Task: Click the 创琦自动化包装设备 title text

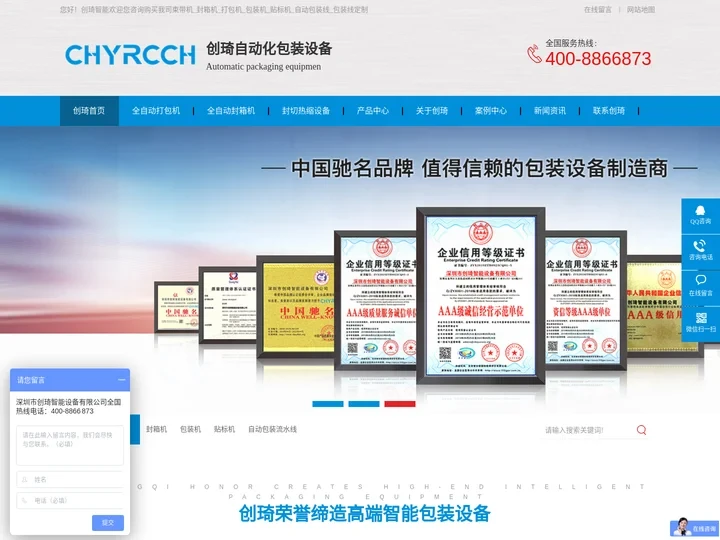Action: coord(269,48)
